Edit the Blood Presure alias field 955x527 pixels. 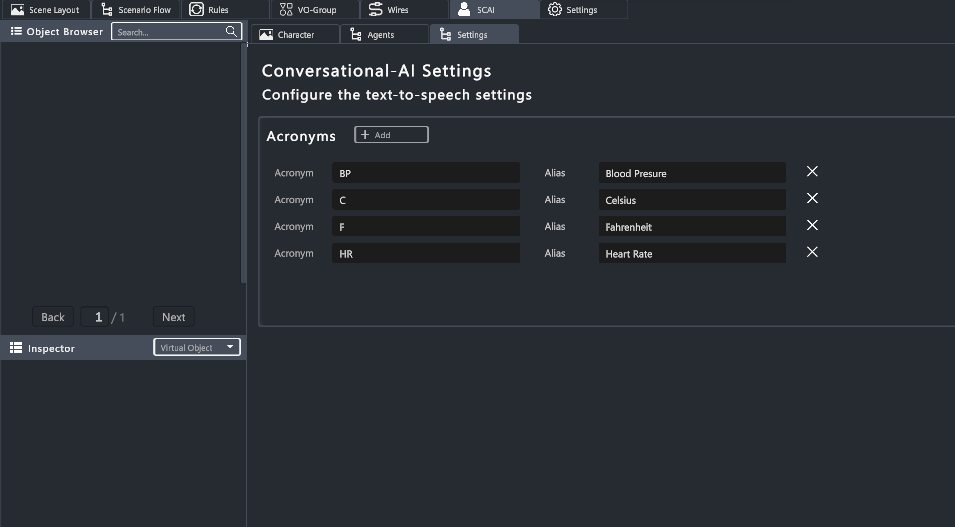pyautogui.click(x=691, y=173)
